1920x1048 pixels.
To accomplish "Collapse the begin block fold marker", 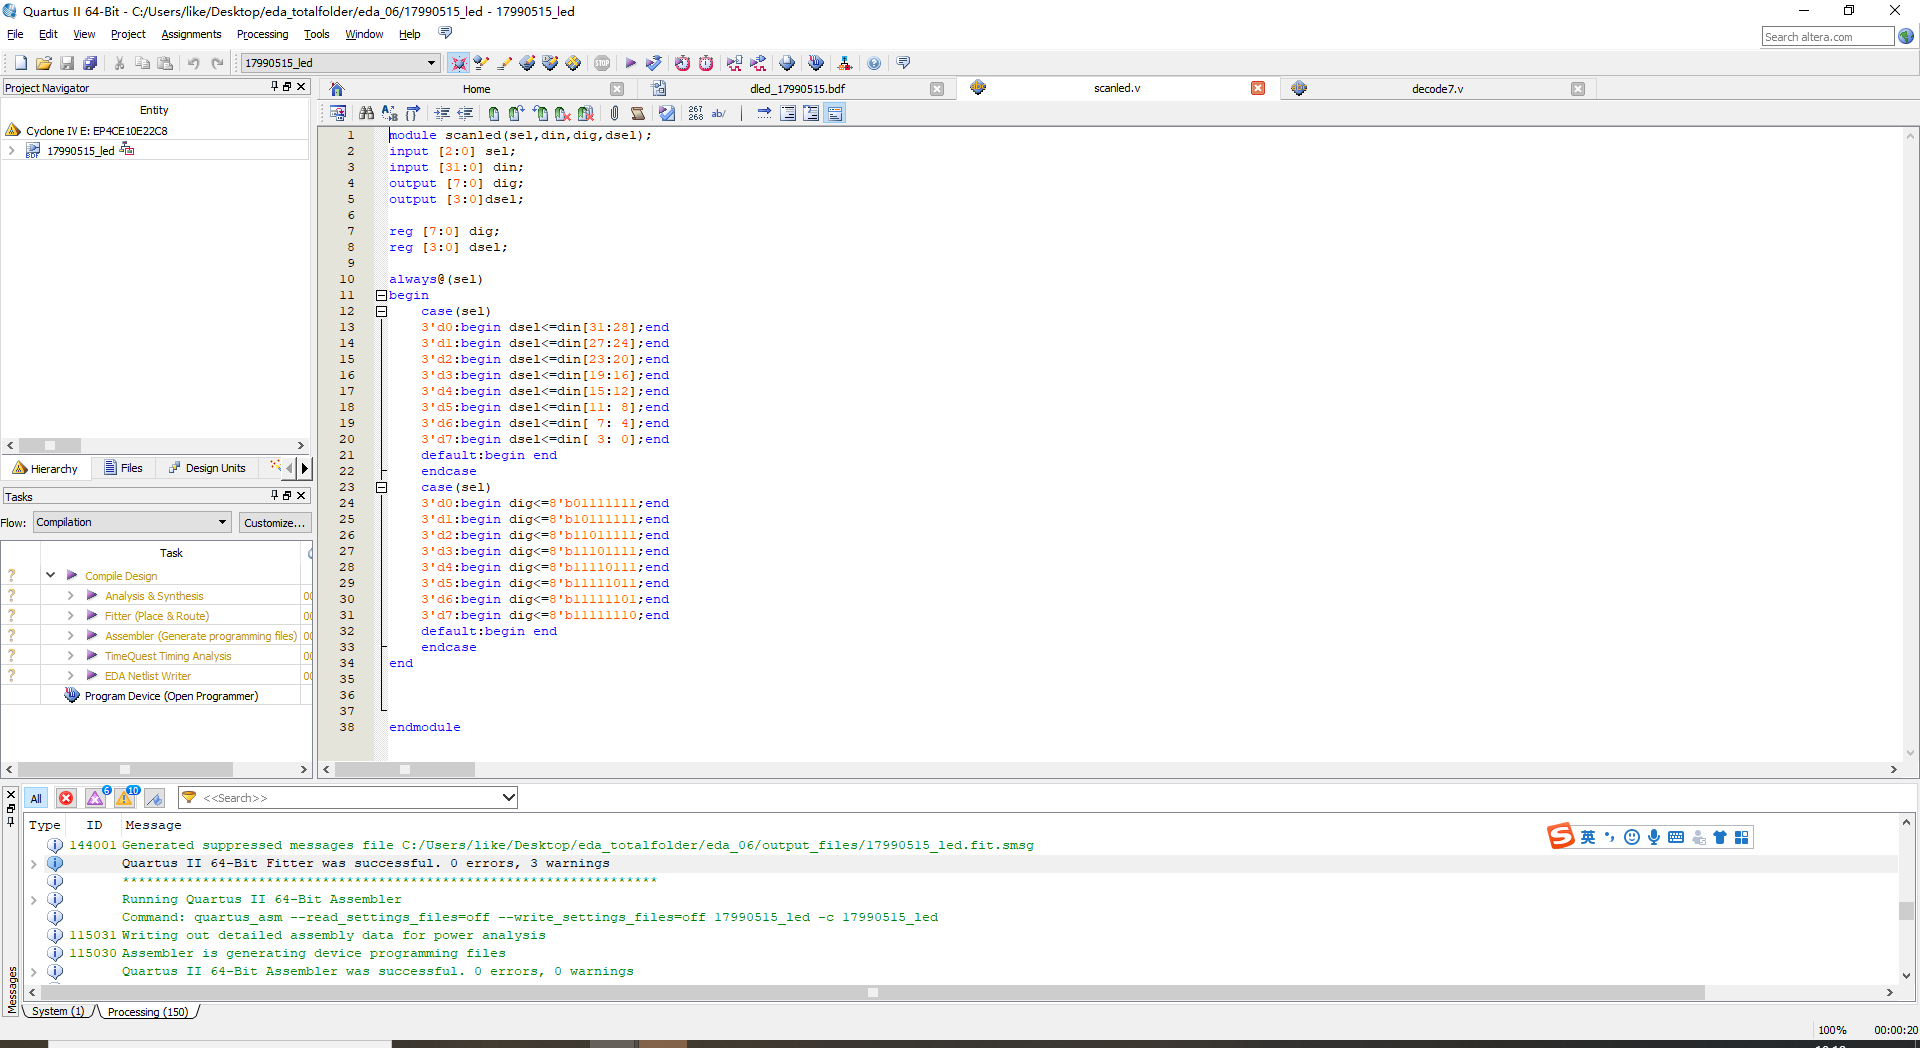I will click(x=381, y=295).
